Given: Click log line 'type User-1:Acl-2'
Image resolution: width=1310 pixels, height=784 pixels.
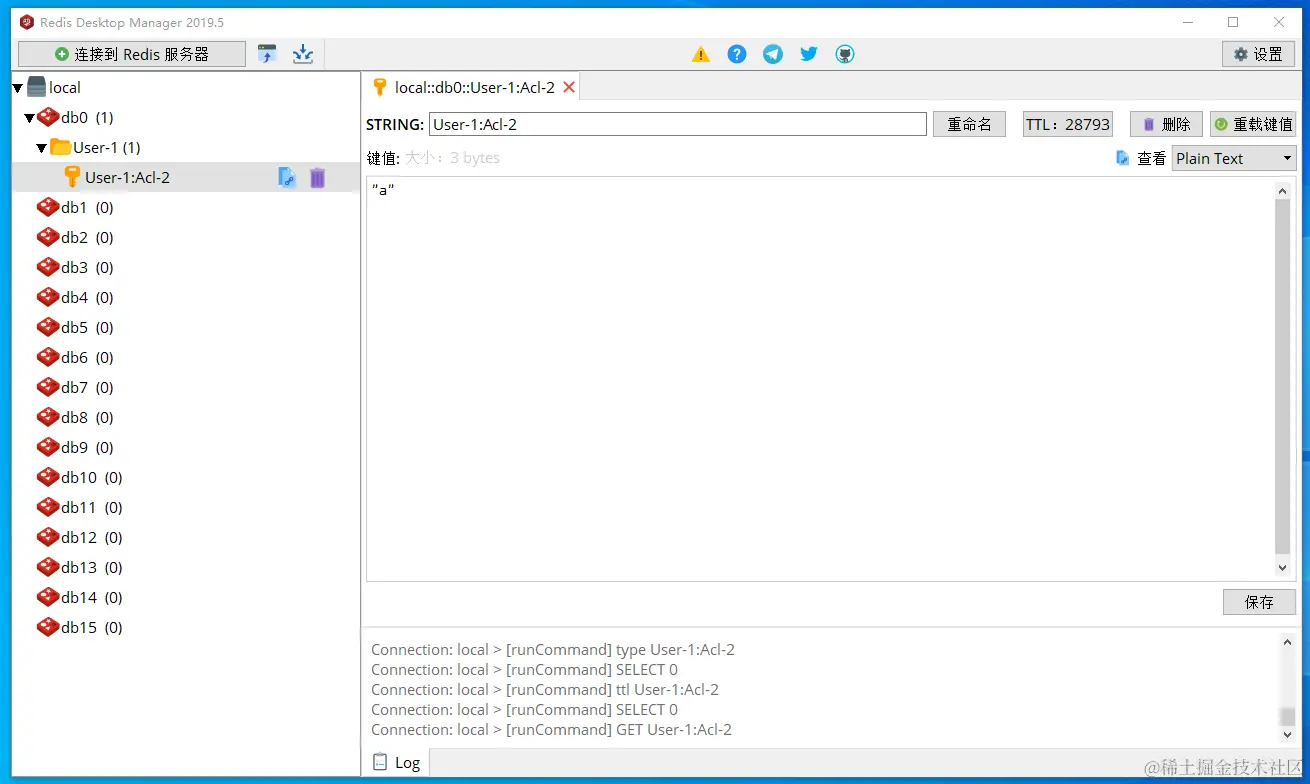Looking at the screenshot, I should coord(553,649).
